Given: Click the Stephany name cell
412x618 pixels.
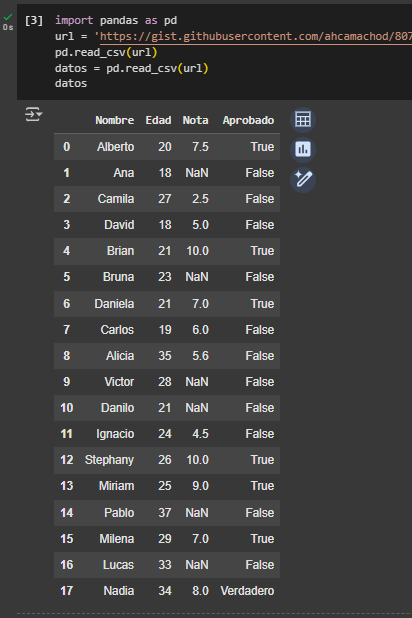Looking at the screenshot, I should point(109,460).
